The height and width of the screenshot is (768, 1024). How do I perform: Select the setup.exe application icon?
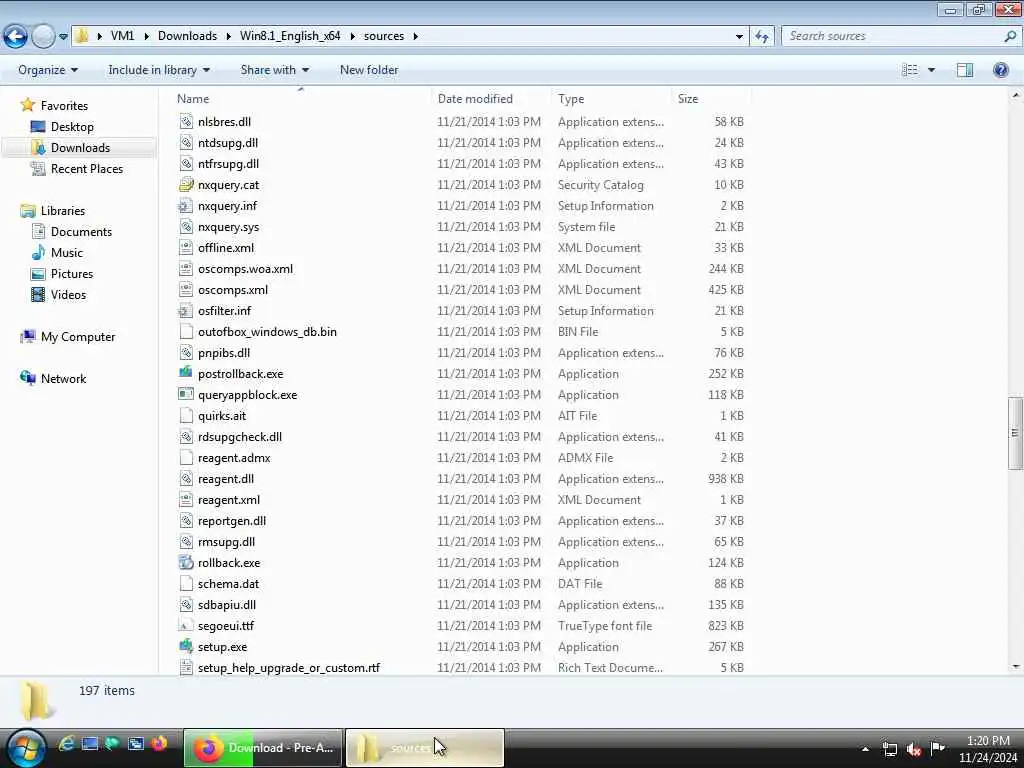point(186,647)
